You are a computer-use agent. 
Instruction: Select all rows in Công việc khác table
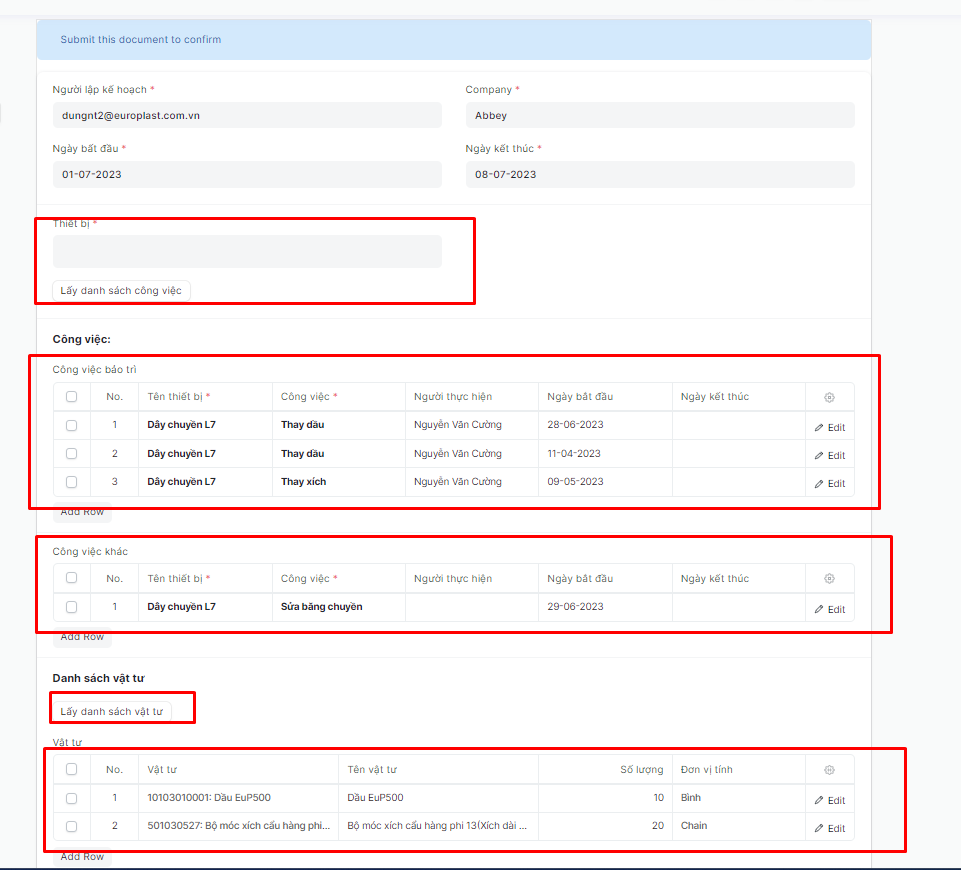point(71,578)
